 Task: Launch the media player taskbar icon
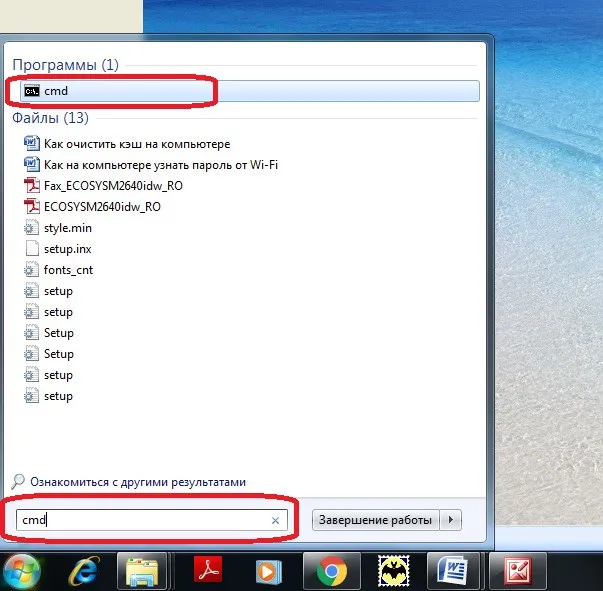pos(266,571)
